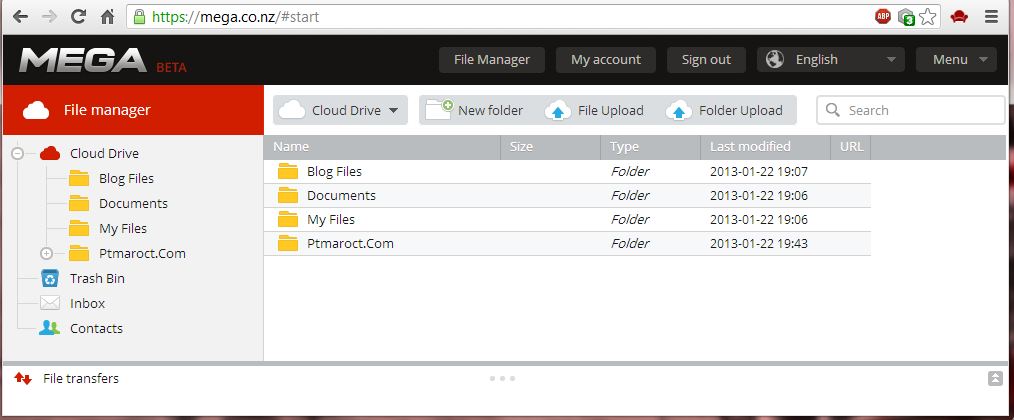Click the New folder plus icon
The image size is (1014, 420).
[439, 109]
